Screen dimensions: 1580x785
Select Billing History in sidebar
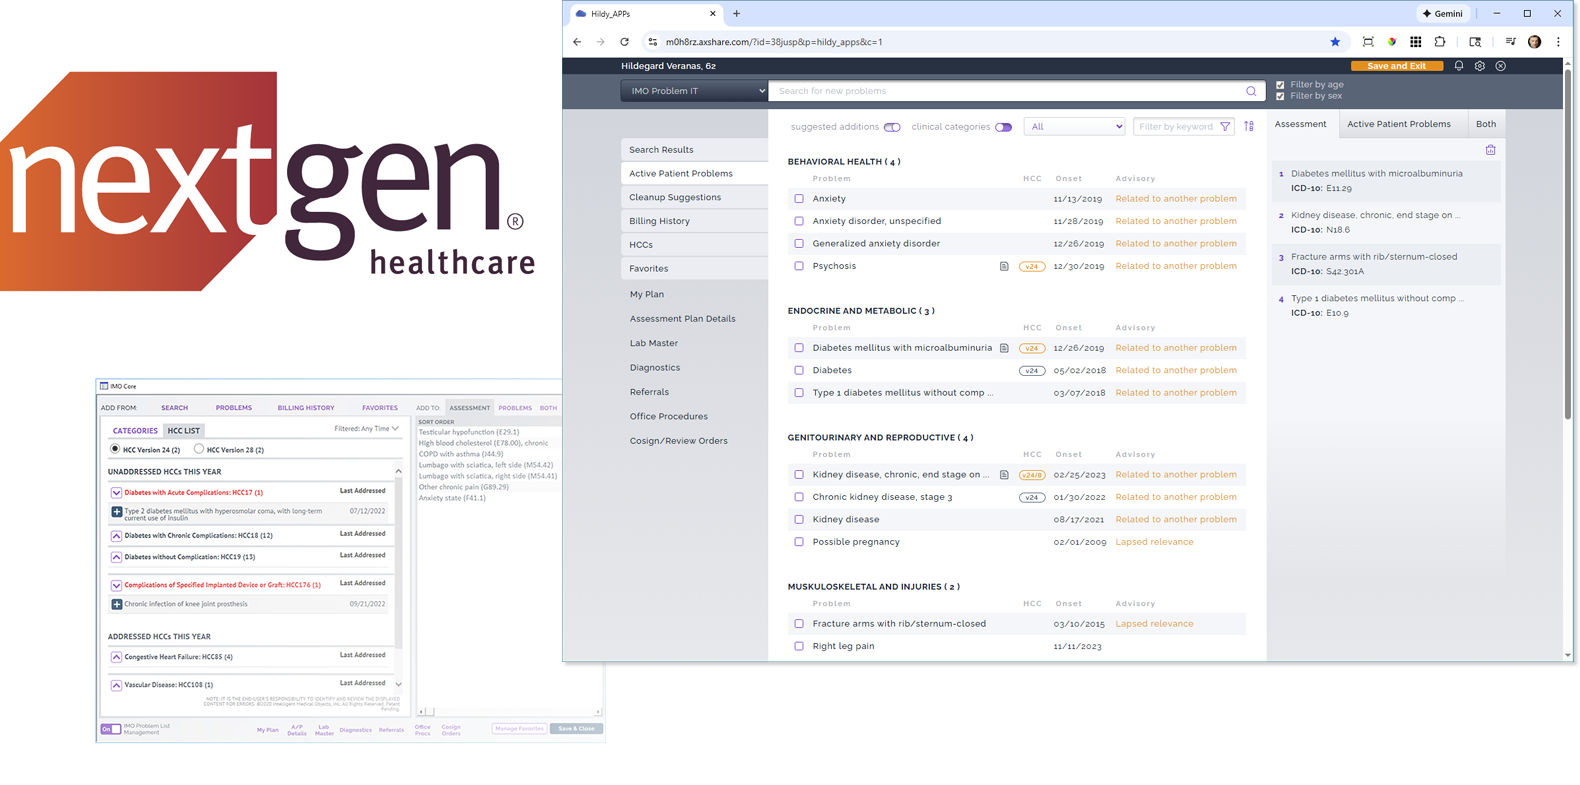[x=694, y=221]
